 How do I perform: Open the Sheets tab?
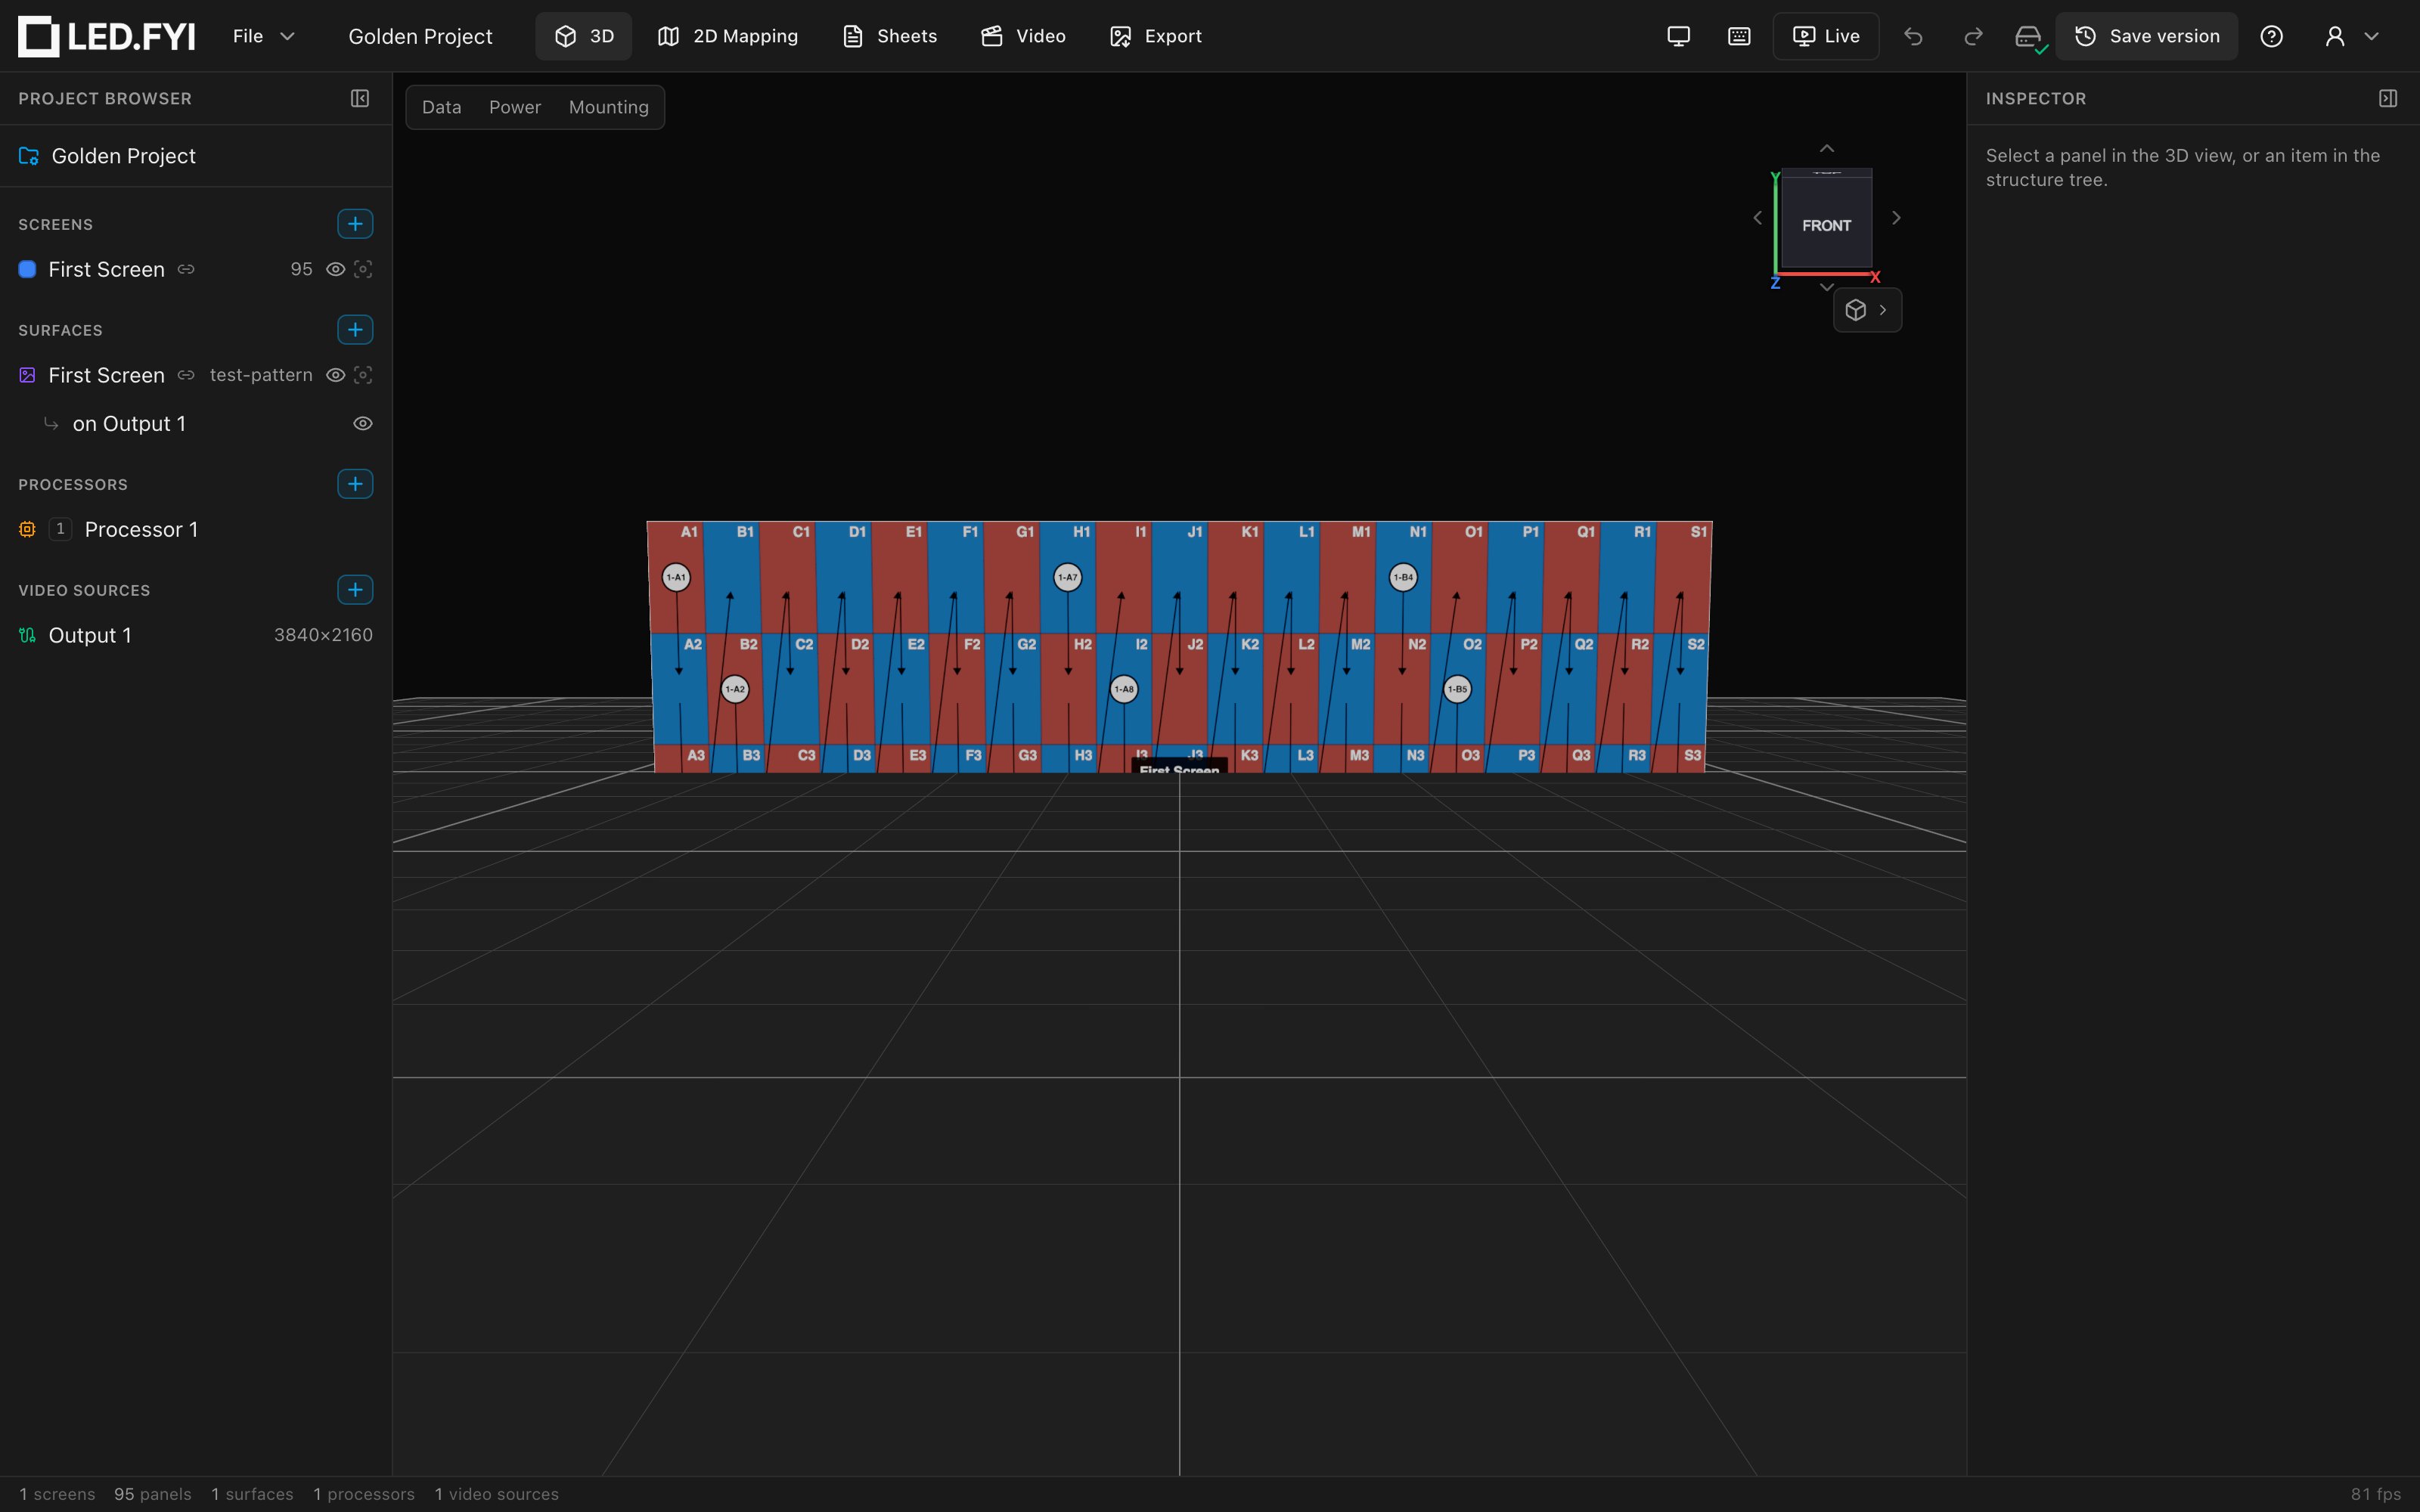[890, 36]
